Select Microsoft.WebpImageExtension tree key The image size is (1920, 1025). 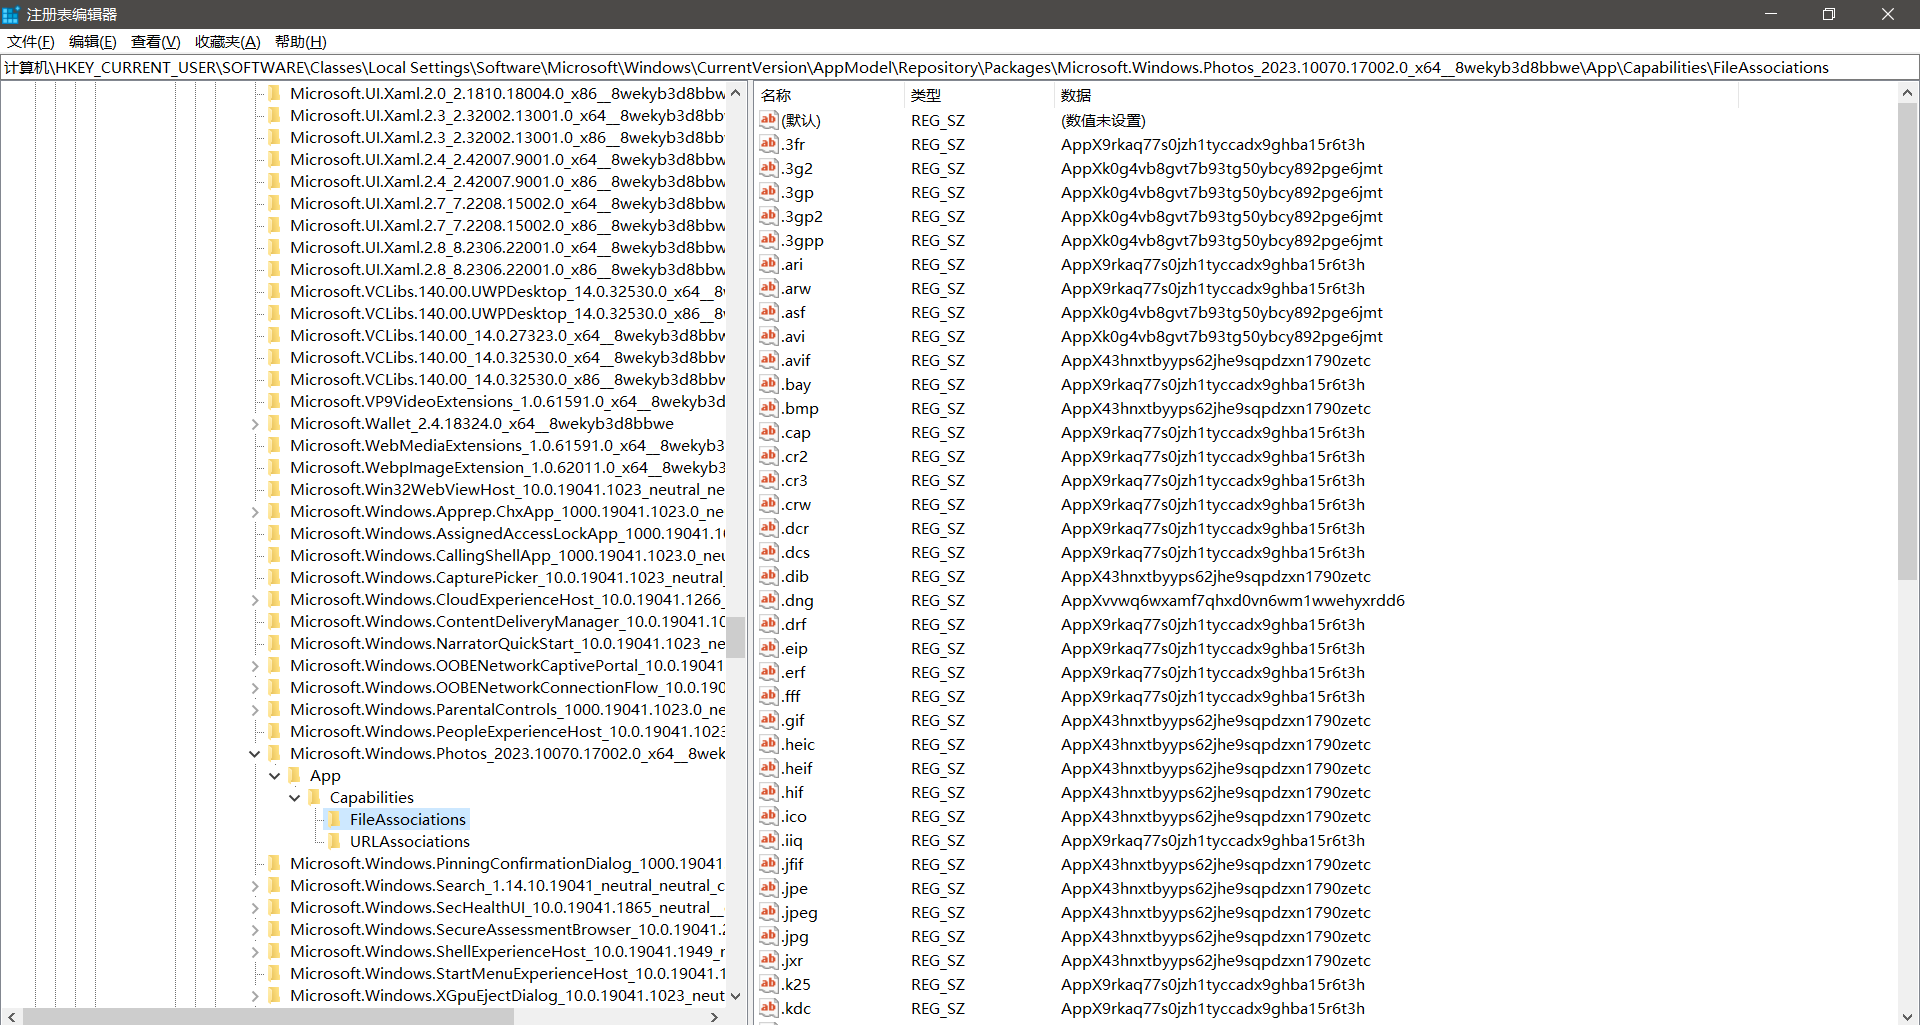coord(507,467)
